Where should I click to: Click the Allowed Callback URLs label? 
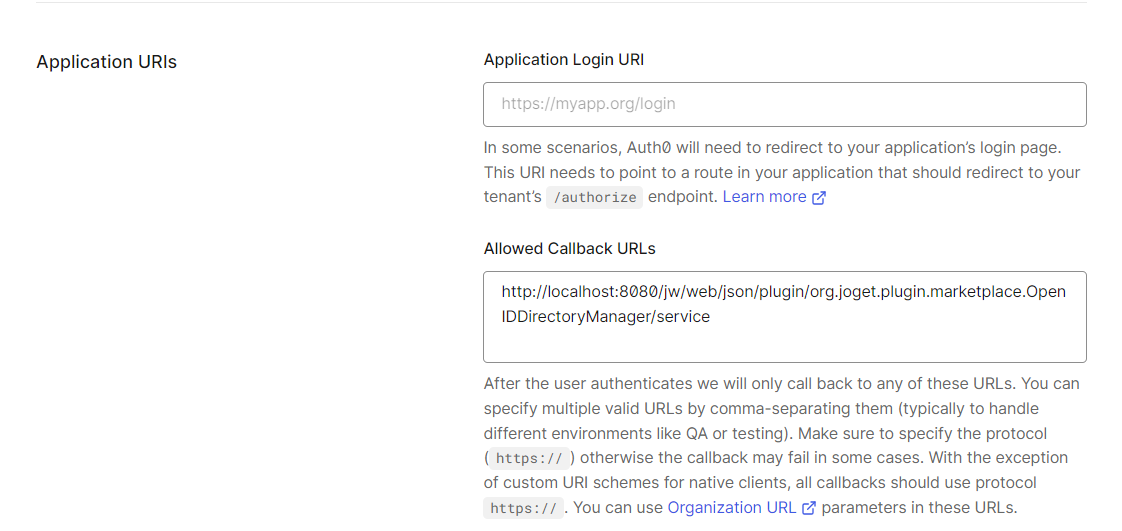(569, 248)
